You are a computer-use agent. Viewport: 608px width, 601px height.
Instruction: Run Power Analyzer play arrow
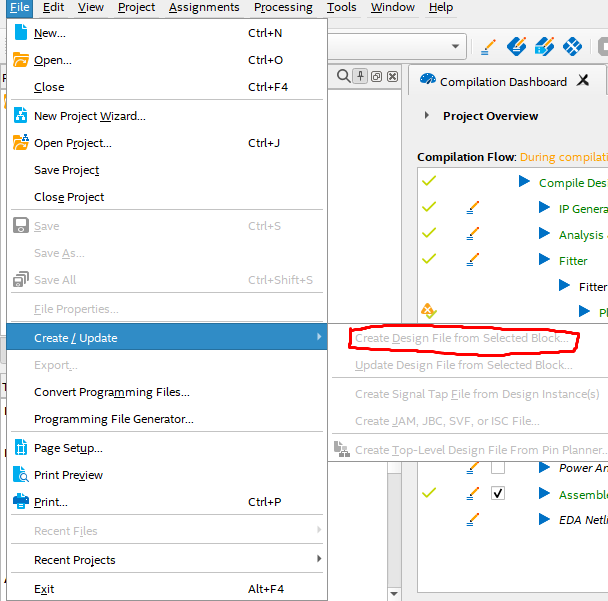544,468
